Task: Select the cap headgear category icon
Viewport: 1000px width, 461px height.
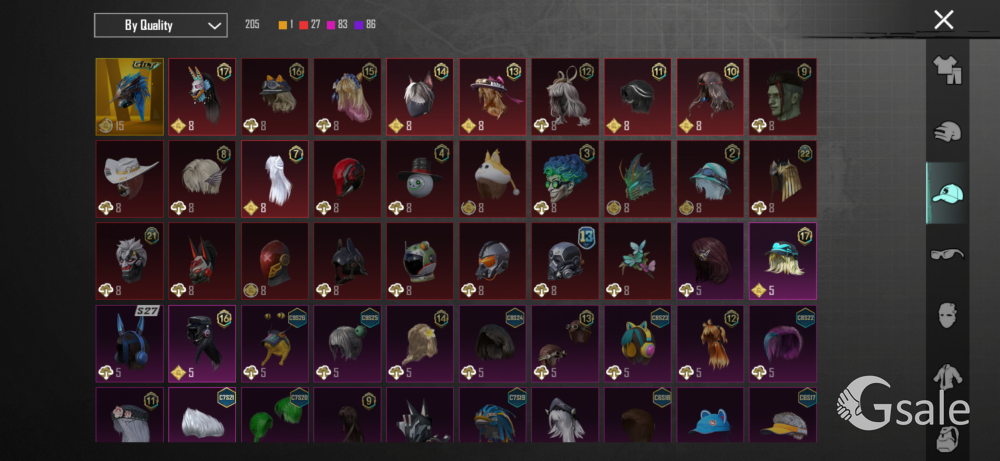Action: pyautogui.click(x=946, y=193)
